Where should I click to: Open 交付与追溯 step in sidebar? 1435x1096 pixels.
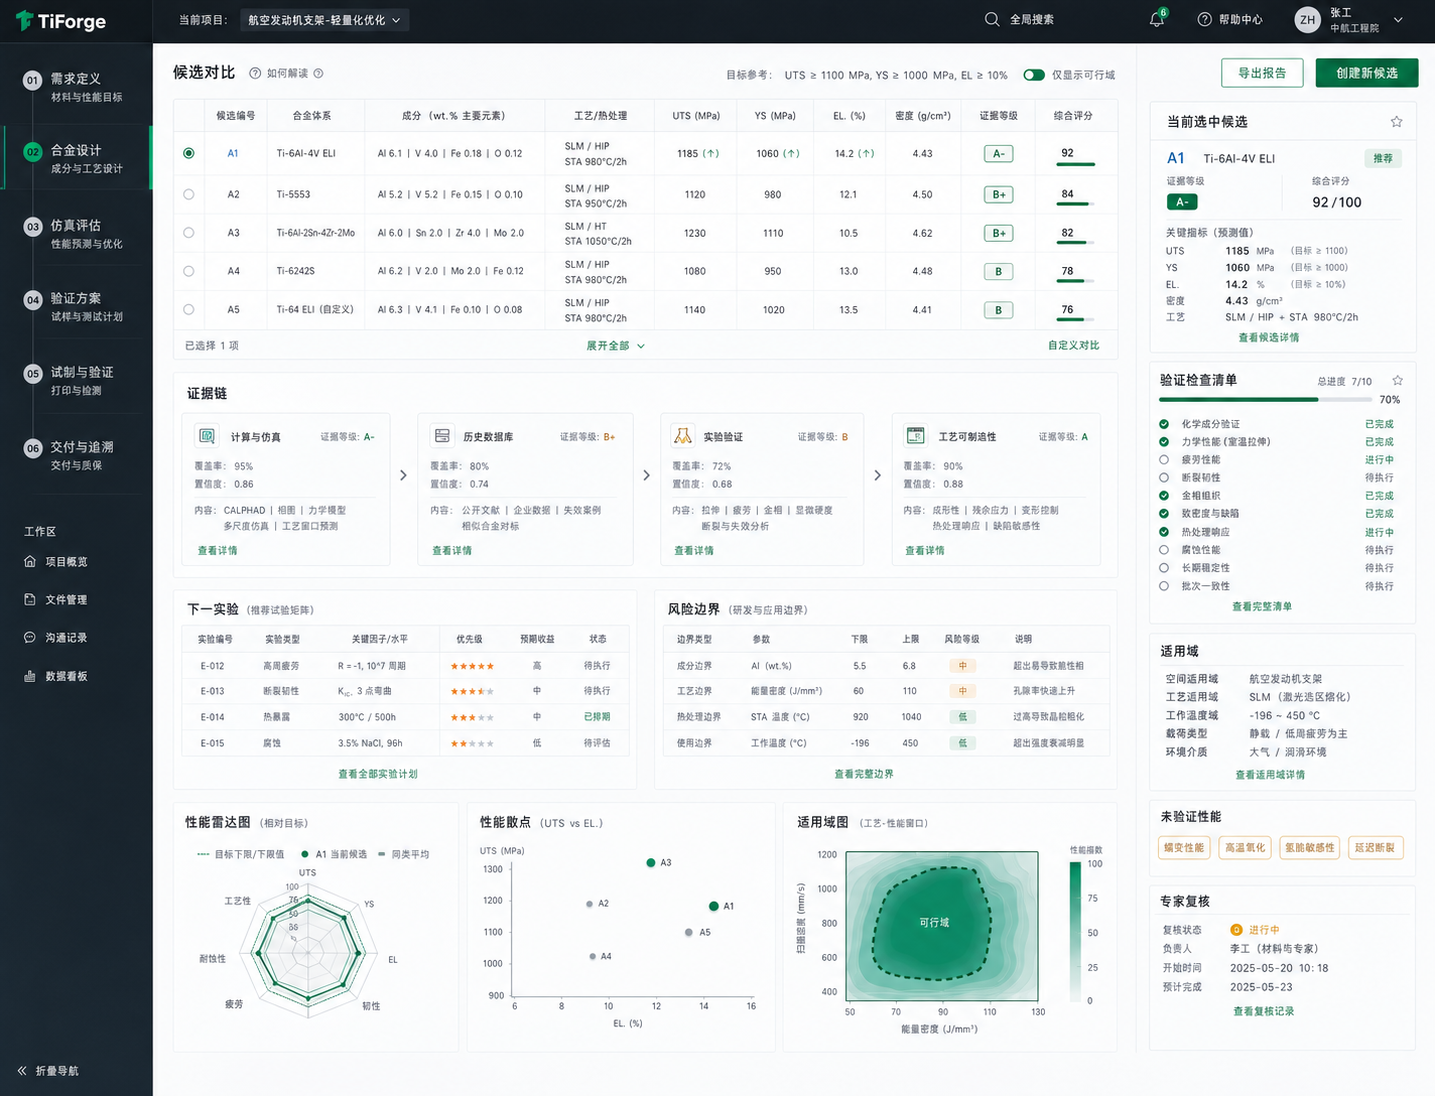pos(76,455)
